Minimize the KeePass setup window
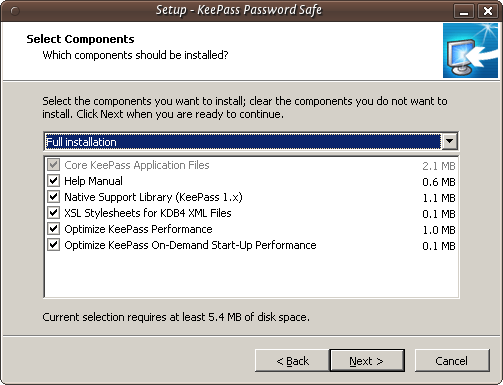 [464, 11]
